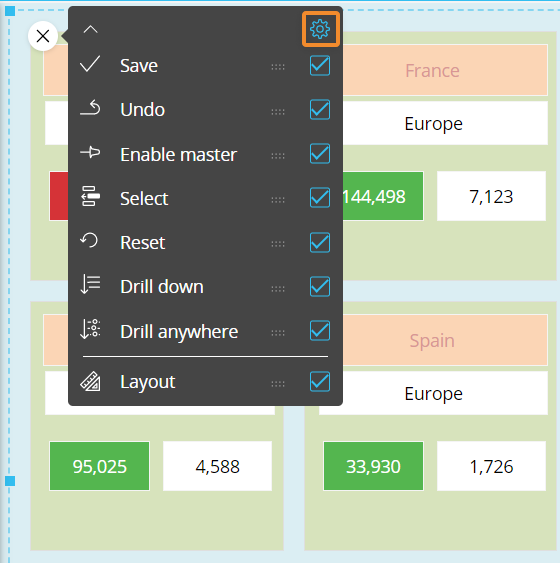Collapse the menu with the up chevron
The height and width of the screenshot is (563, 560).
90,29
